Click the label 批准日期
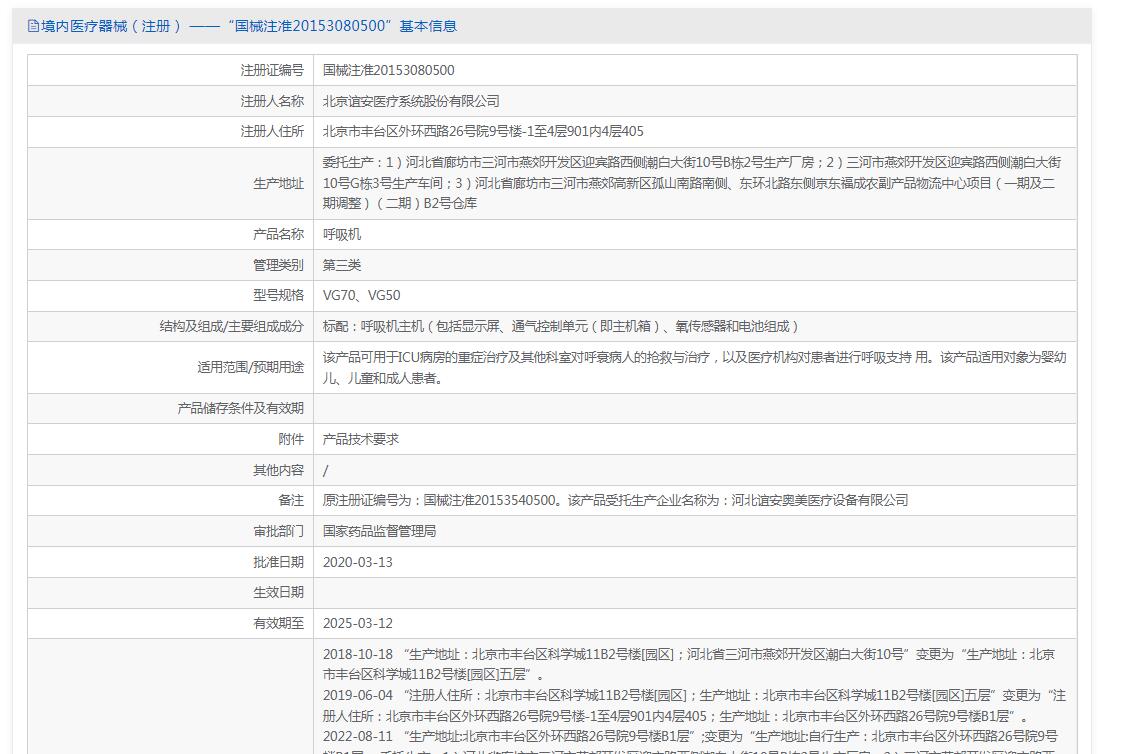1125x754 pixels. tap(278, 562)
